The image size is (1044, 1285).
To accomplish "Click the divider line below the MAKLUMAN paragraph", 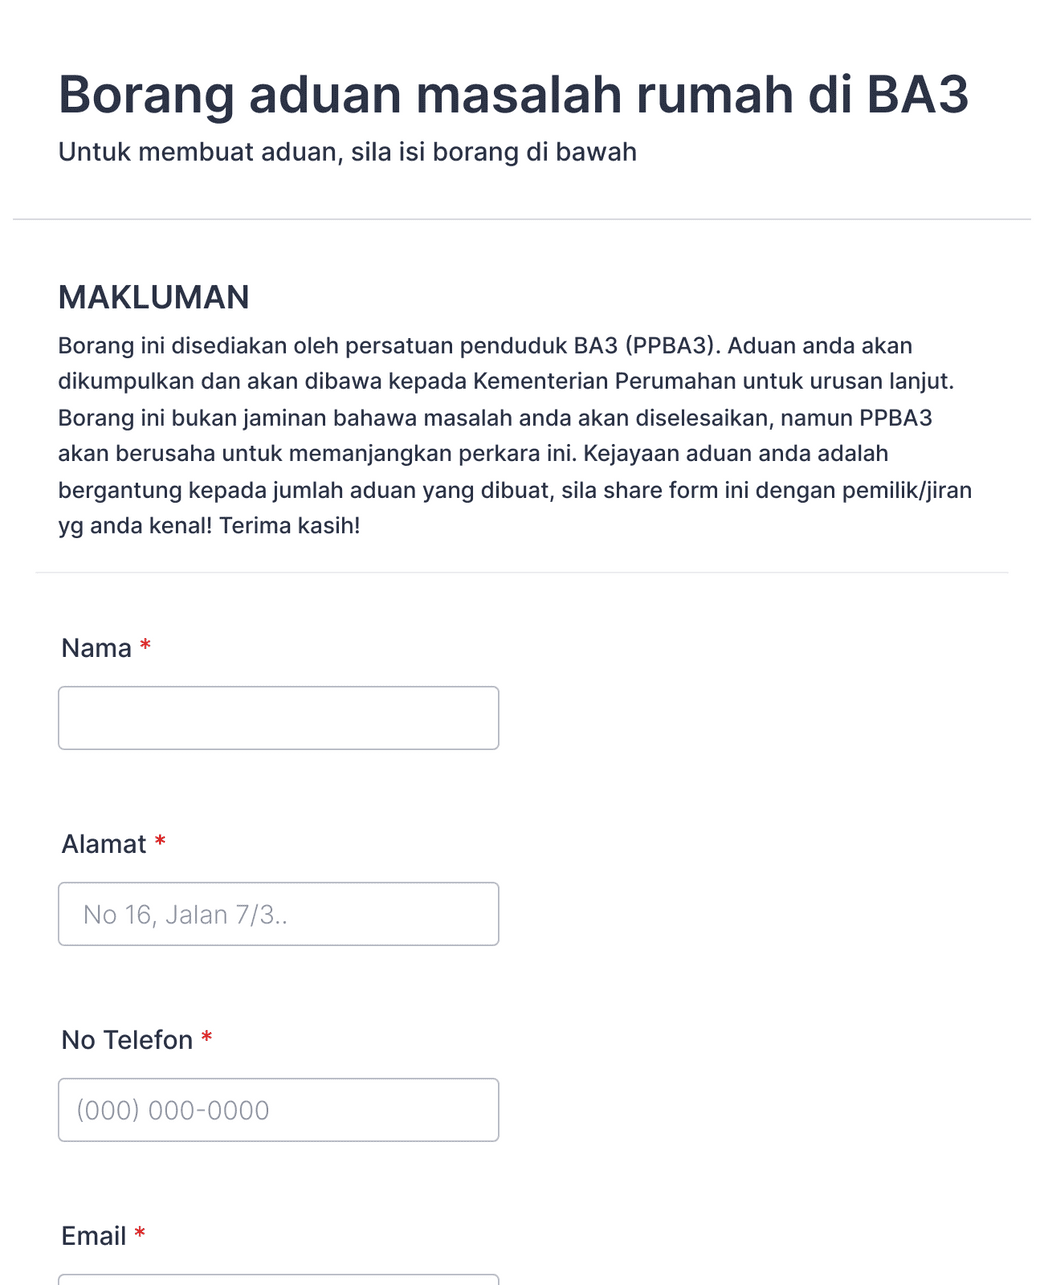I will (522, 572).
